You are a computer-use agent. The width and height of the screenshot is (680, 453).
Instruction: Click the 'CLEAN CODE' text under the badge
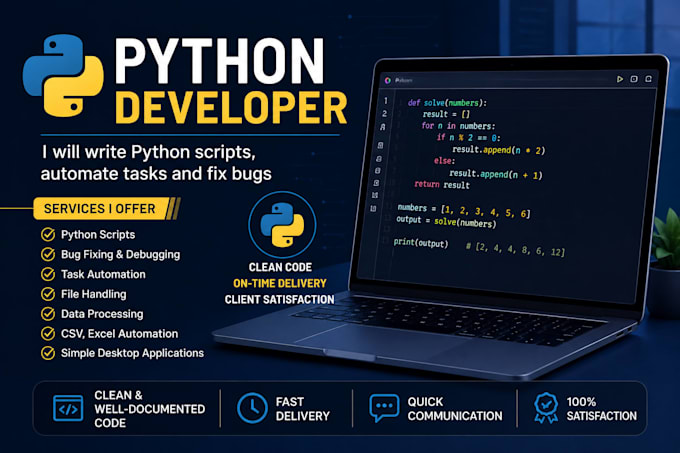coord(280,267)
